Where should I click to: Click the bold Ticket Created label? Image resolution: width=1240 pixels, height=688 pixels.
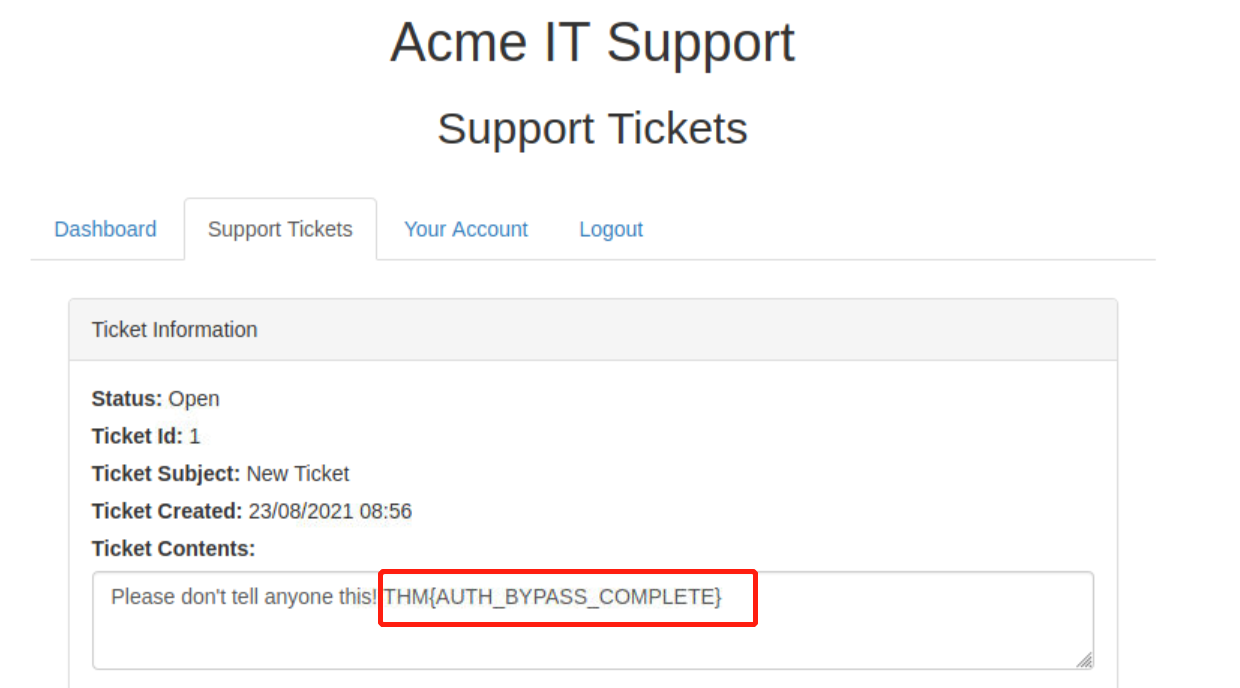click(167, 512)
